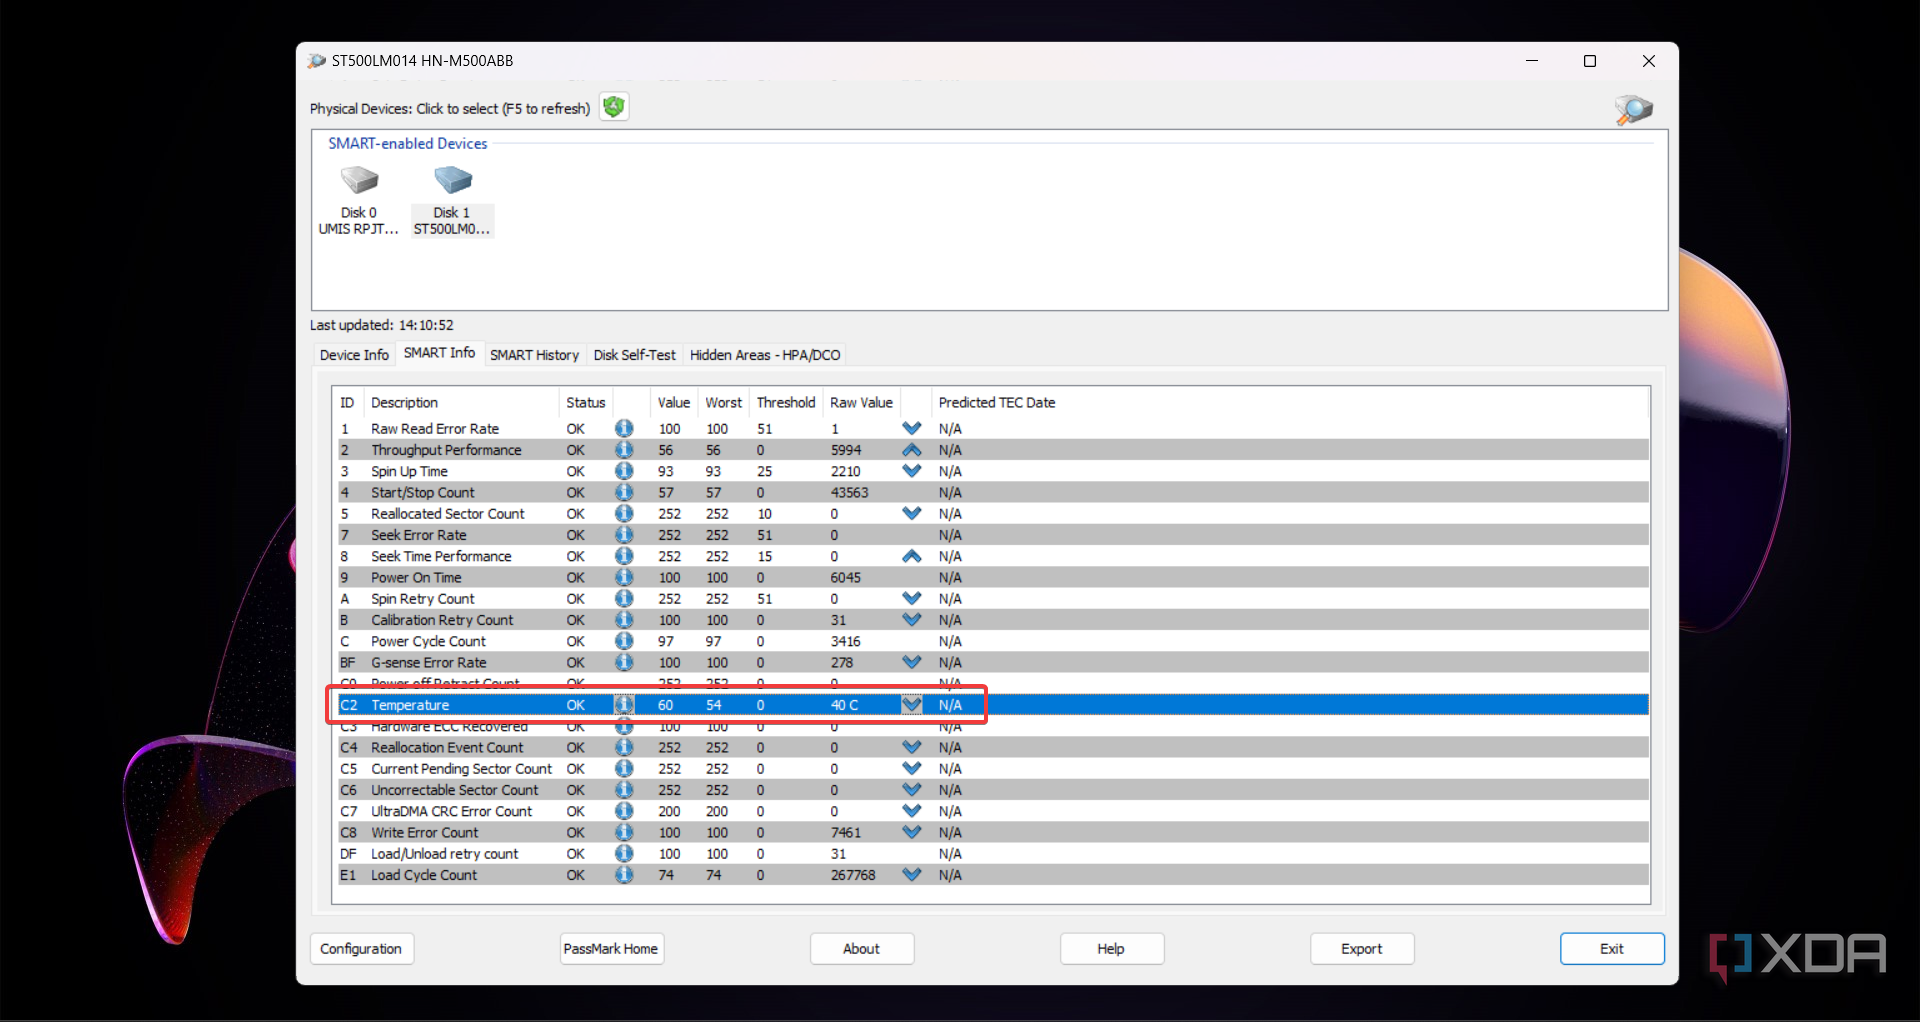The width and height of the screenshot is (1920, 1022).
Task: Open the Disk Self-Test tab
Action: [x=634, y=355]
